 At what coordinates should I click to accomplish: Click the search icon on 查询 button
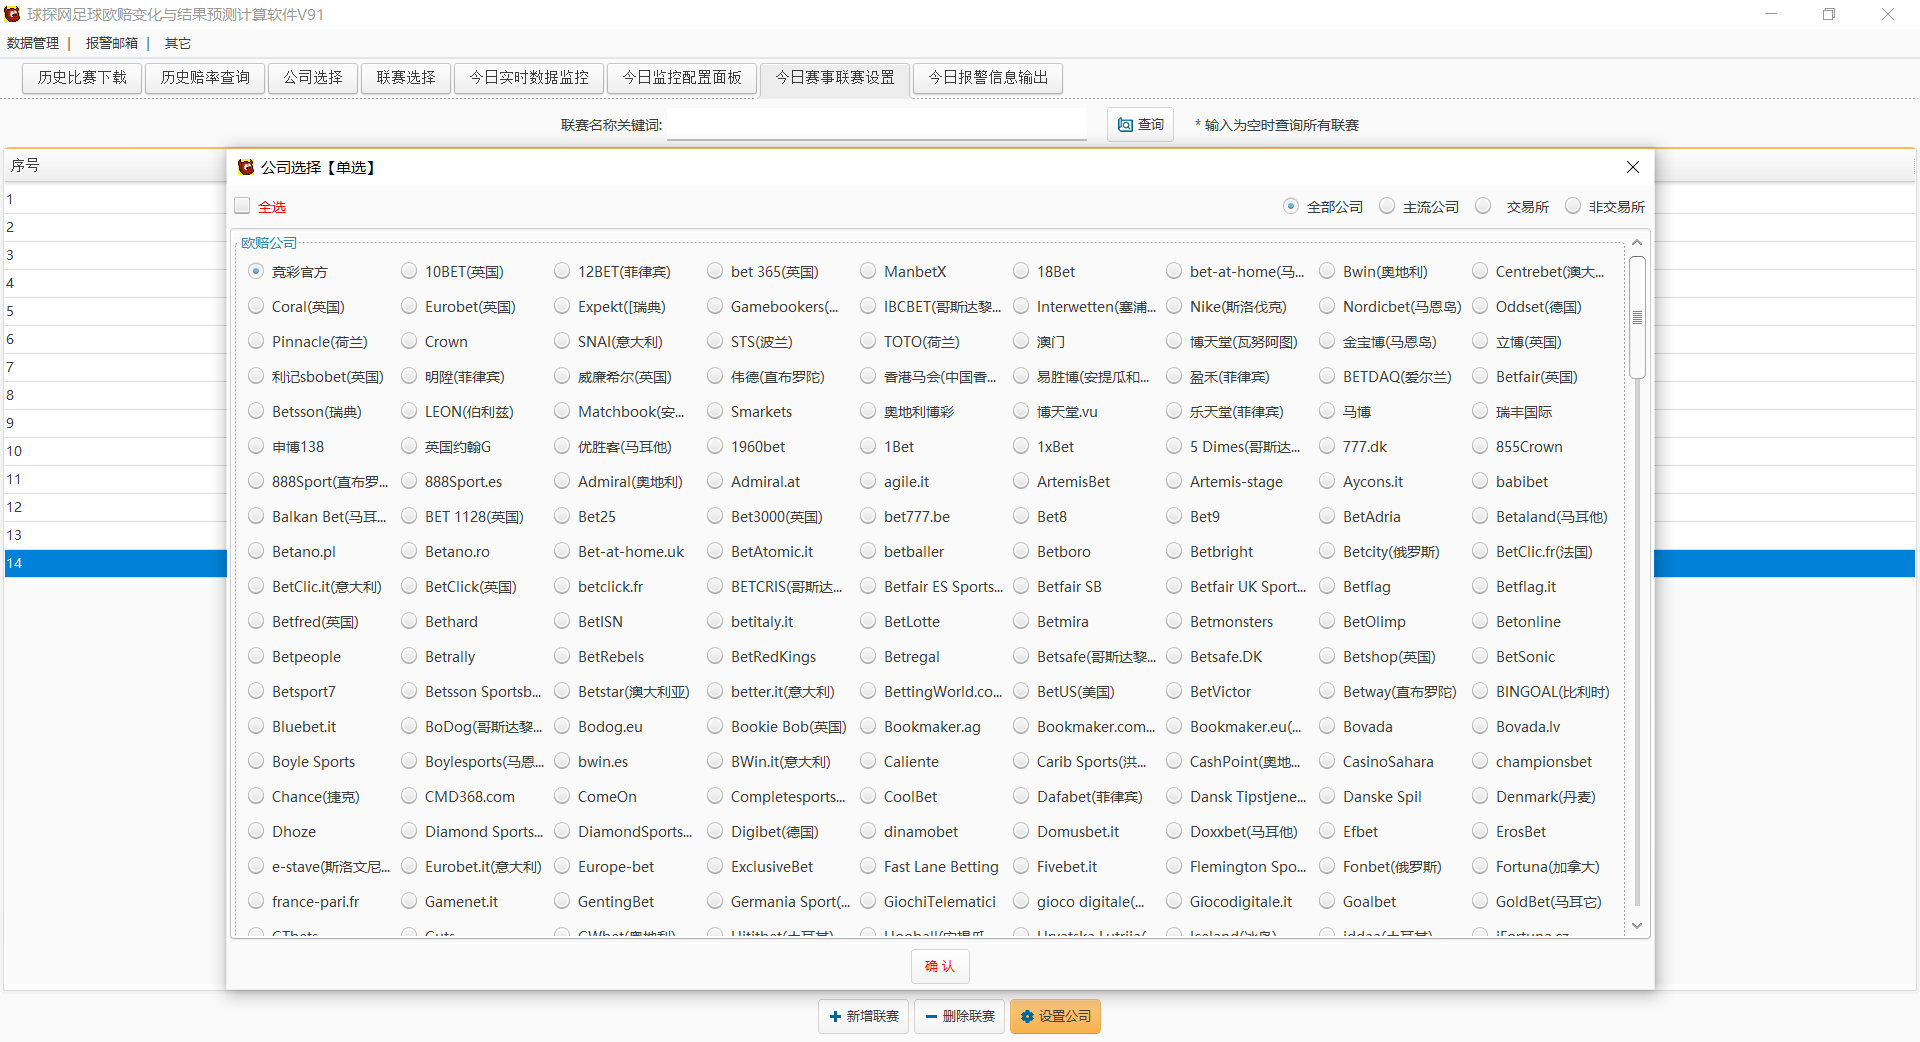(1125, 125)
